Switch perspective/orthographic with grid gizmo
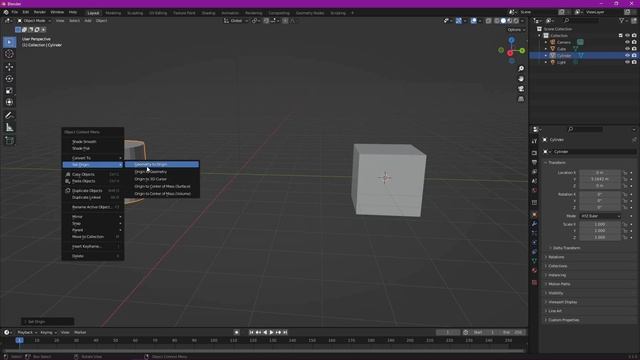The width and height of the screenshot is (640, 360). point(521,99)
